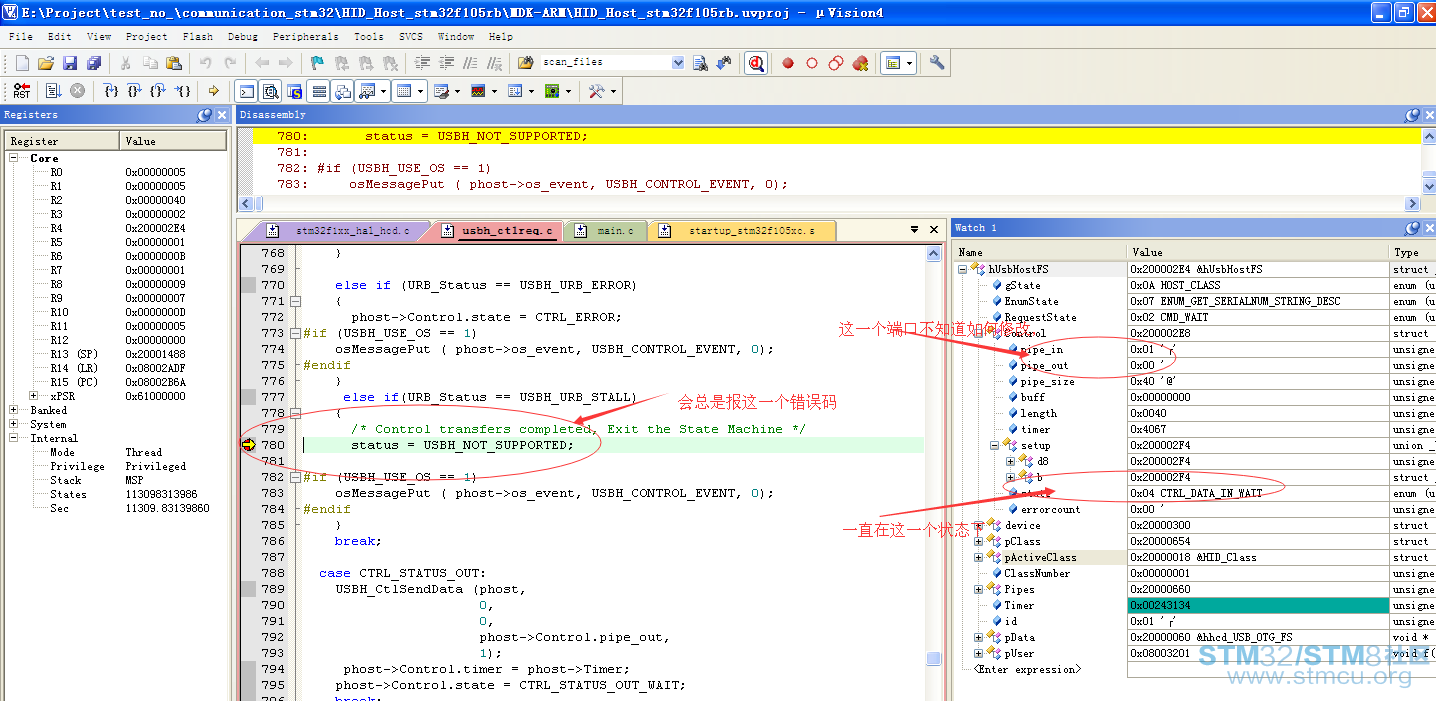Toggle the Registers Window icon
The image size is (1436, 701).
coord(319,91)
